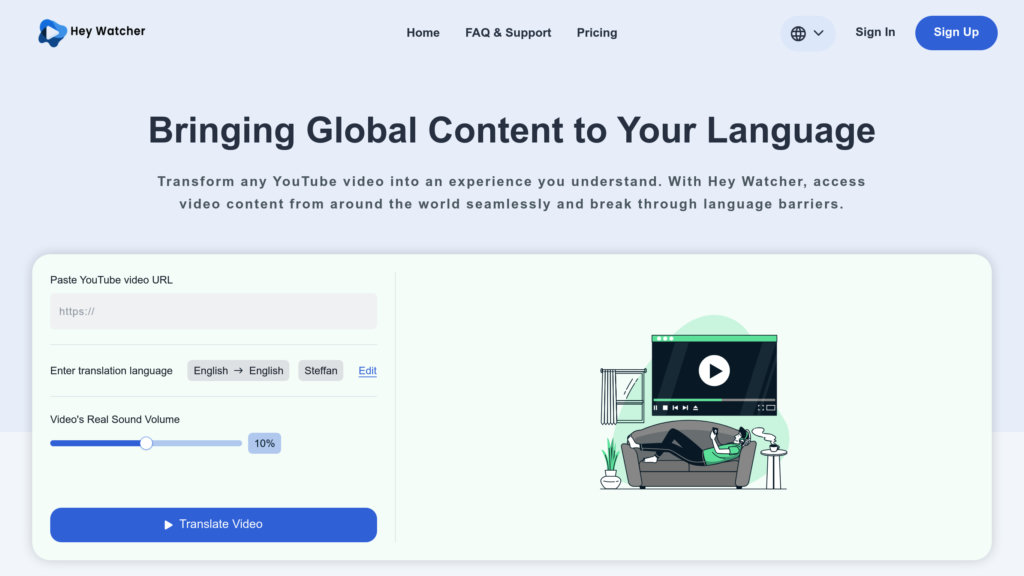Click the Edit translation language link

click(367, 370)
